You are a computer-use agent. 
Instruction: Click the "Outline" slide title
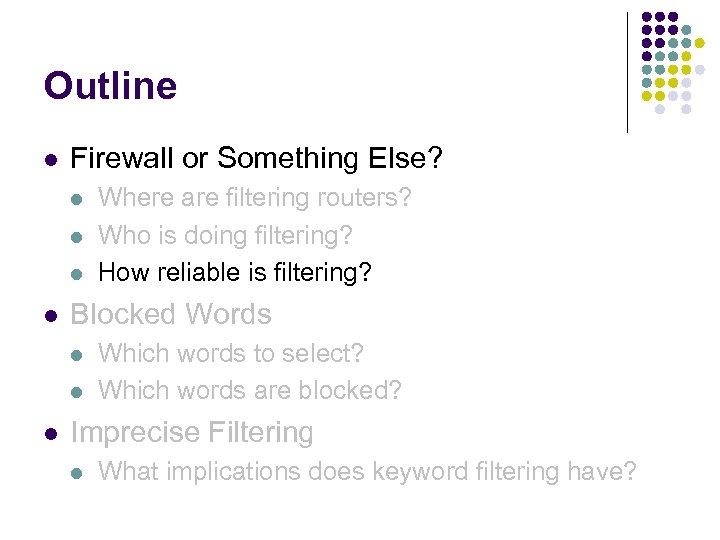pyautogui.click(x=110, y=86)
